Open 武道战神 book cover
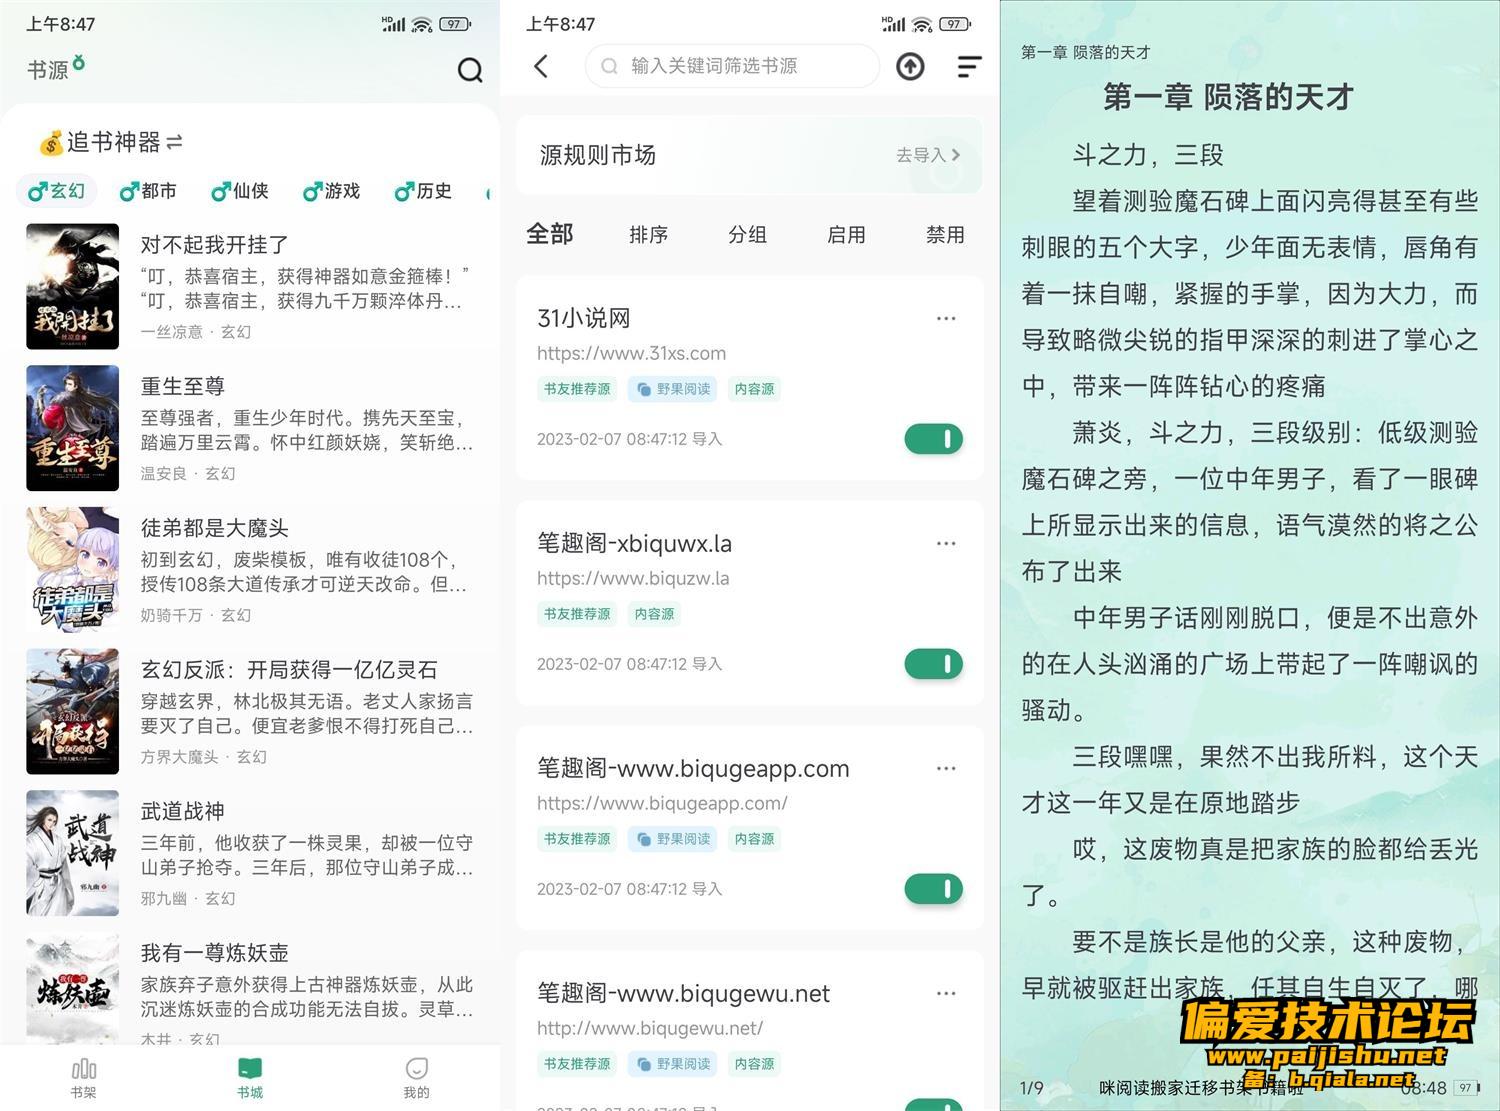This screenshot has height=1111, width=1500. click(x=72, y=853)
